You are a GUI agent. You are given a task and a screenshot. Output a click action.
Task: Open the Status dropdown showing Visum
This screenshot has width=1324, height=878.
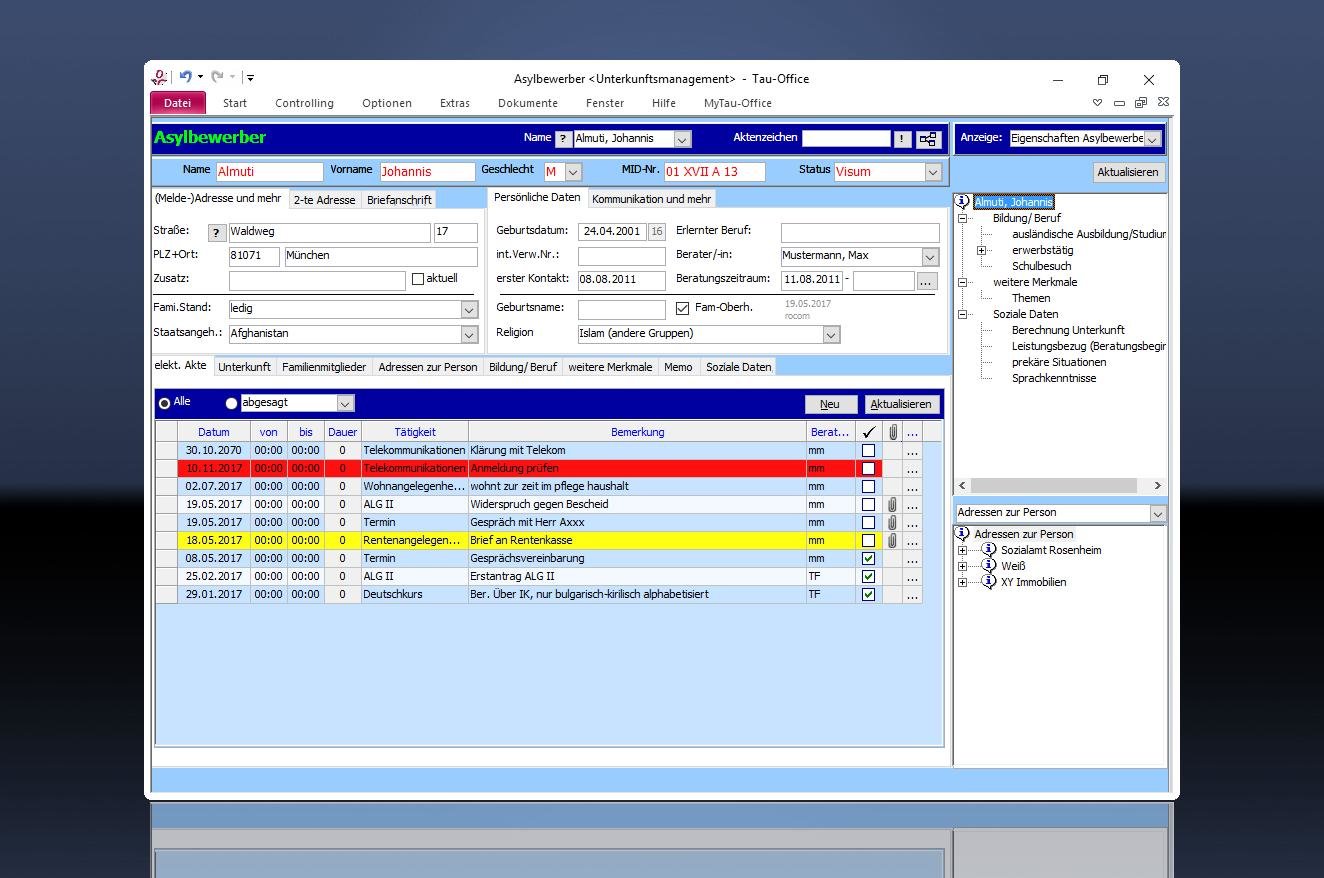[x=932, y=172]
